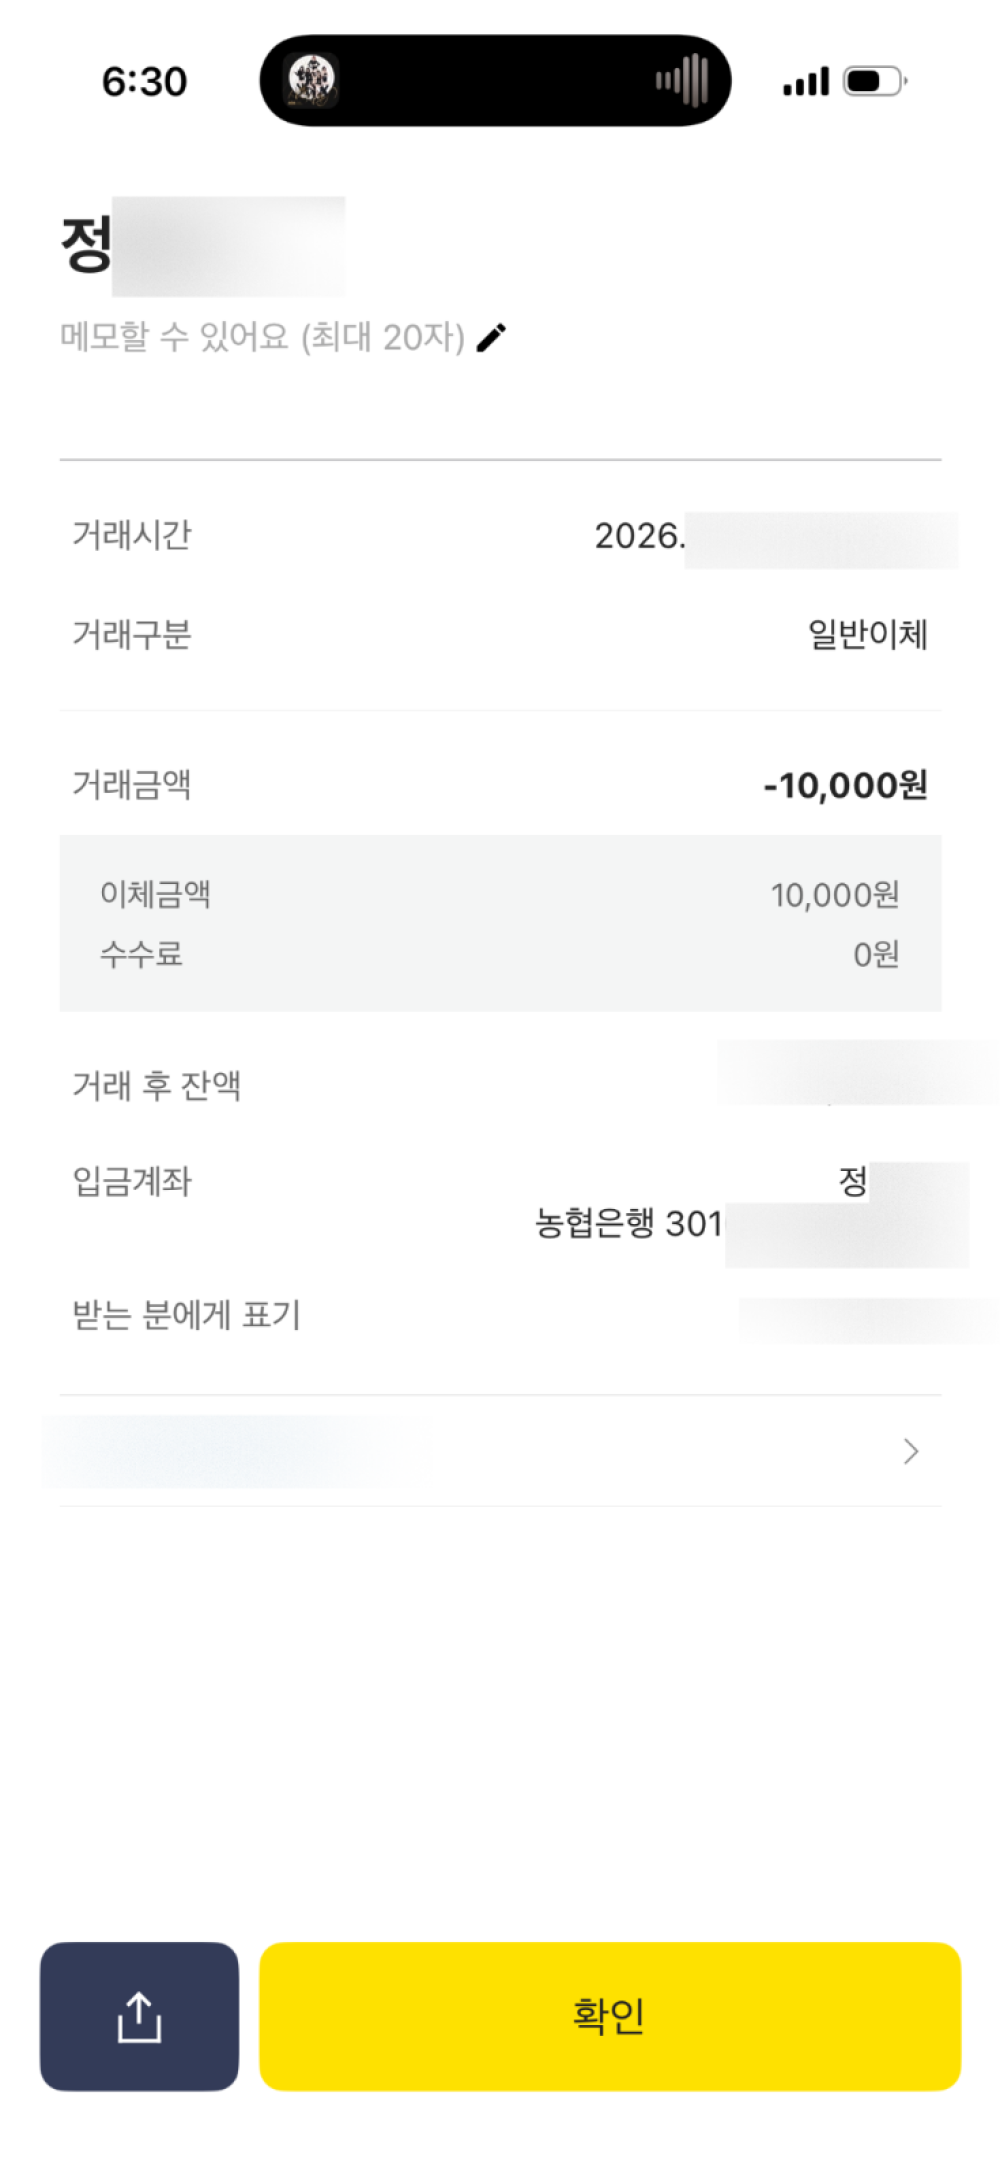The height and width of the screenshot is (2176, 1000).
Task: Tap the cellular signal icon
Action: point(806,81)
